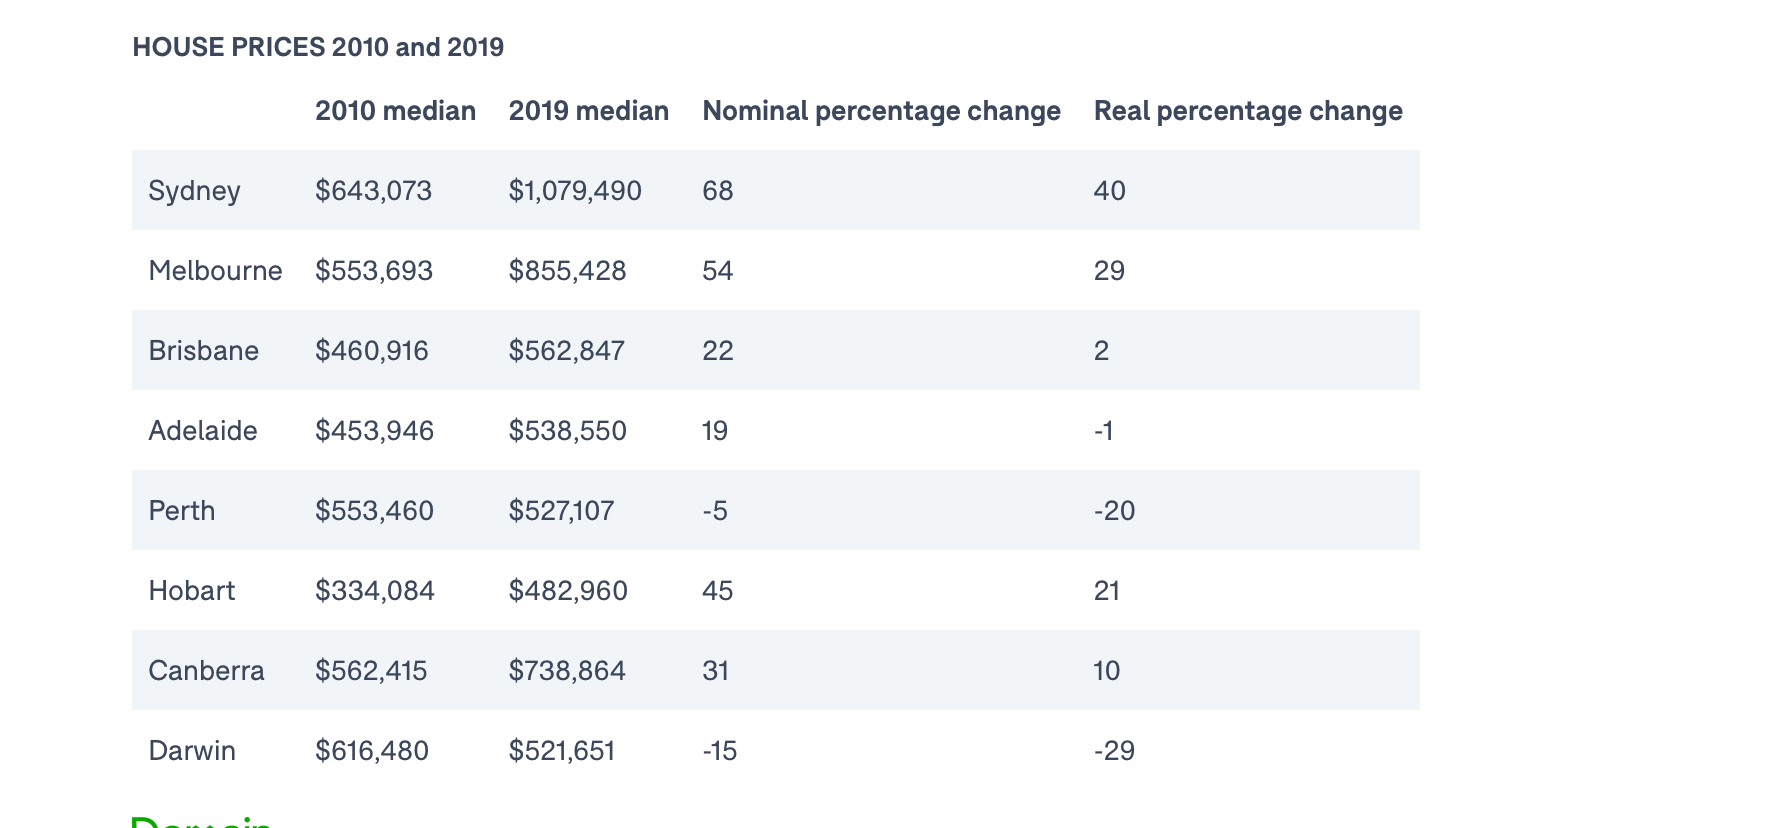Select the "Nominal percentage change" column header
The image size is (1792, 828).
881,110
